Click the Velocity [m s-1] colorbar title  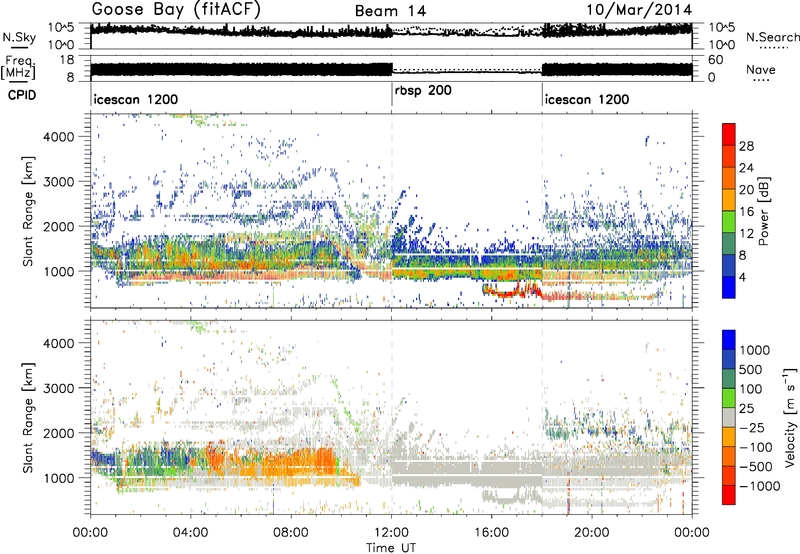tap(790, 417)
